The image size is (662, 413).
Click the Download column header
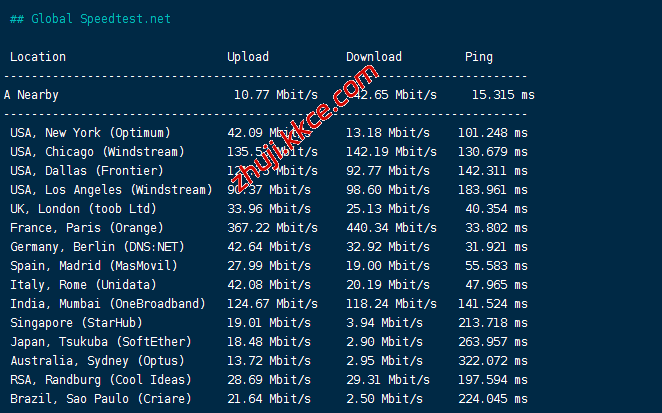click(373, 57)
